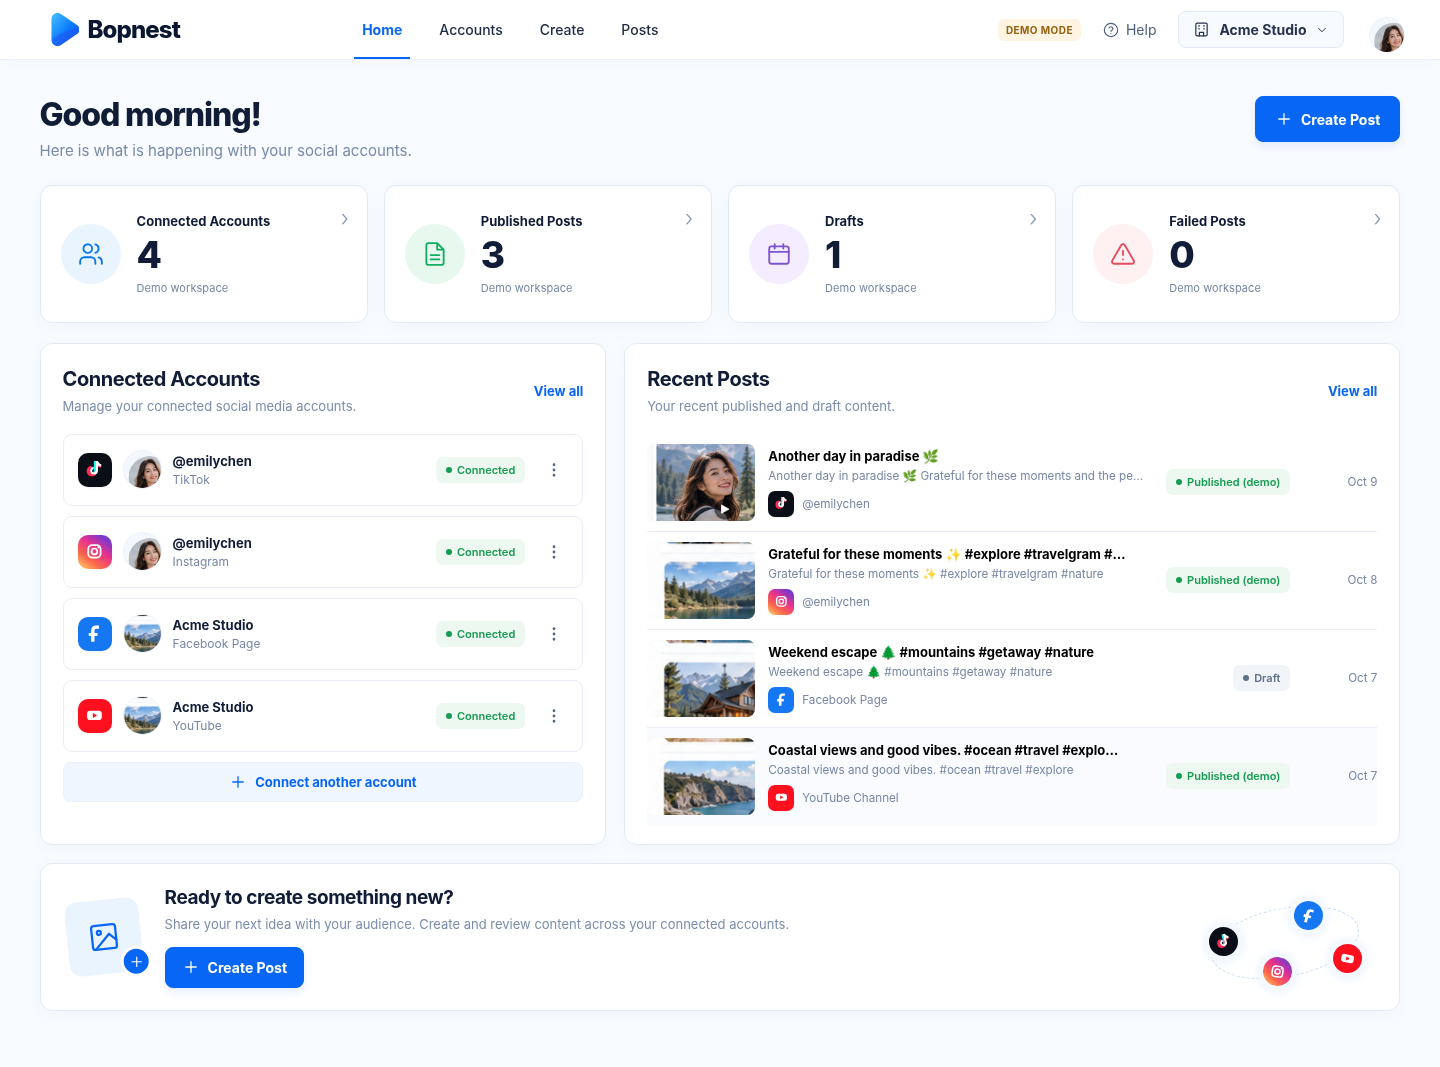
Task: Click Facebook icon under 'Weekend escape' post
Action: coord(781,700)
